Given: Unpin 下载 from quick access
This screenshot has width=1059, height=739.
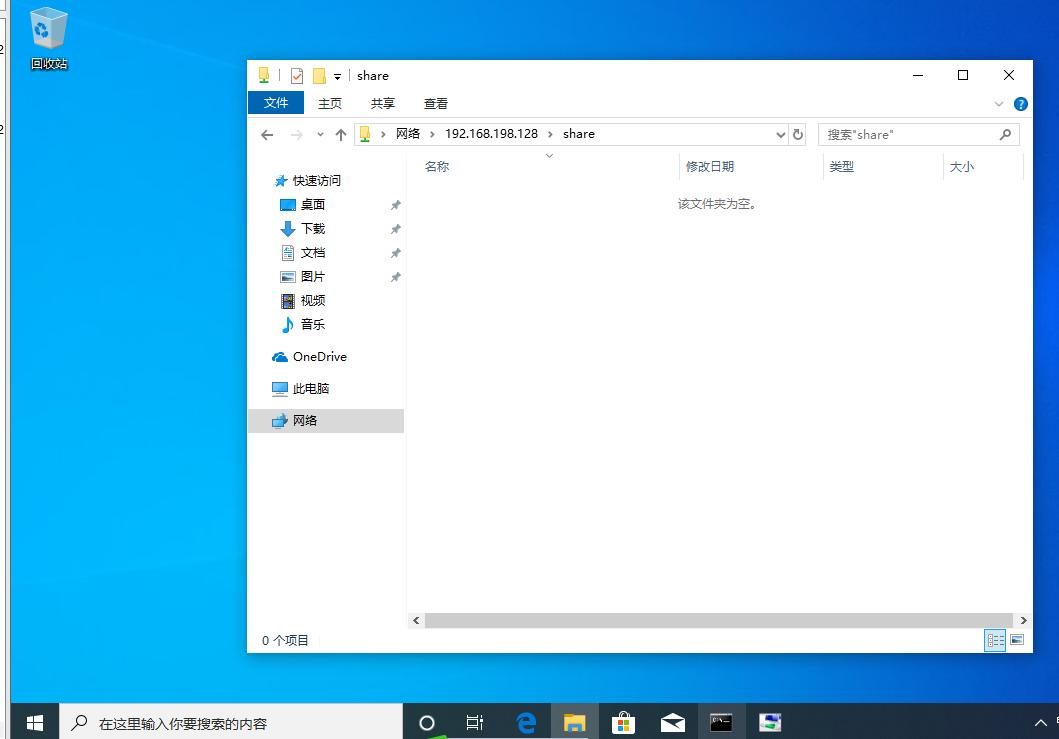Looking at the screenshot, I should click(x=396, y=228).
